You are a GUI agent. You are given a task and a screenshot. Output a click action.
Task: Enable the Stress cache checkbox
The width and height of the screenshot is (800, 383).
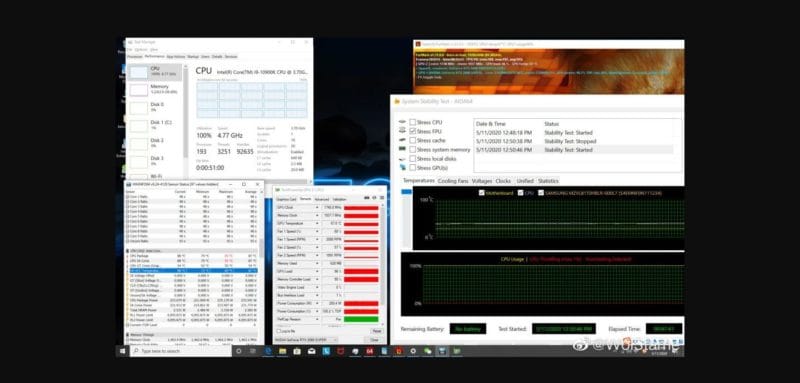point(412,140)
